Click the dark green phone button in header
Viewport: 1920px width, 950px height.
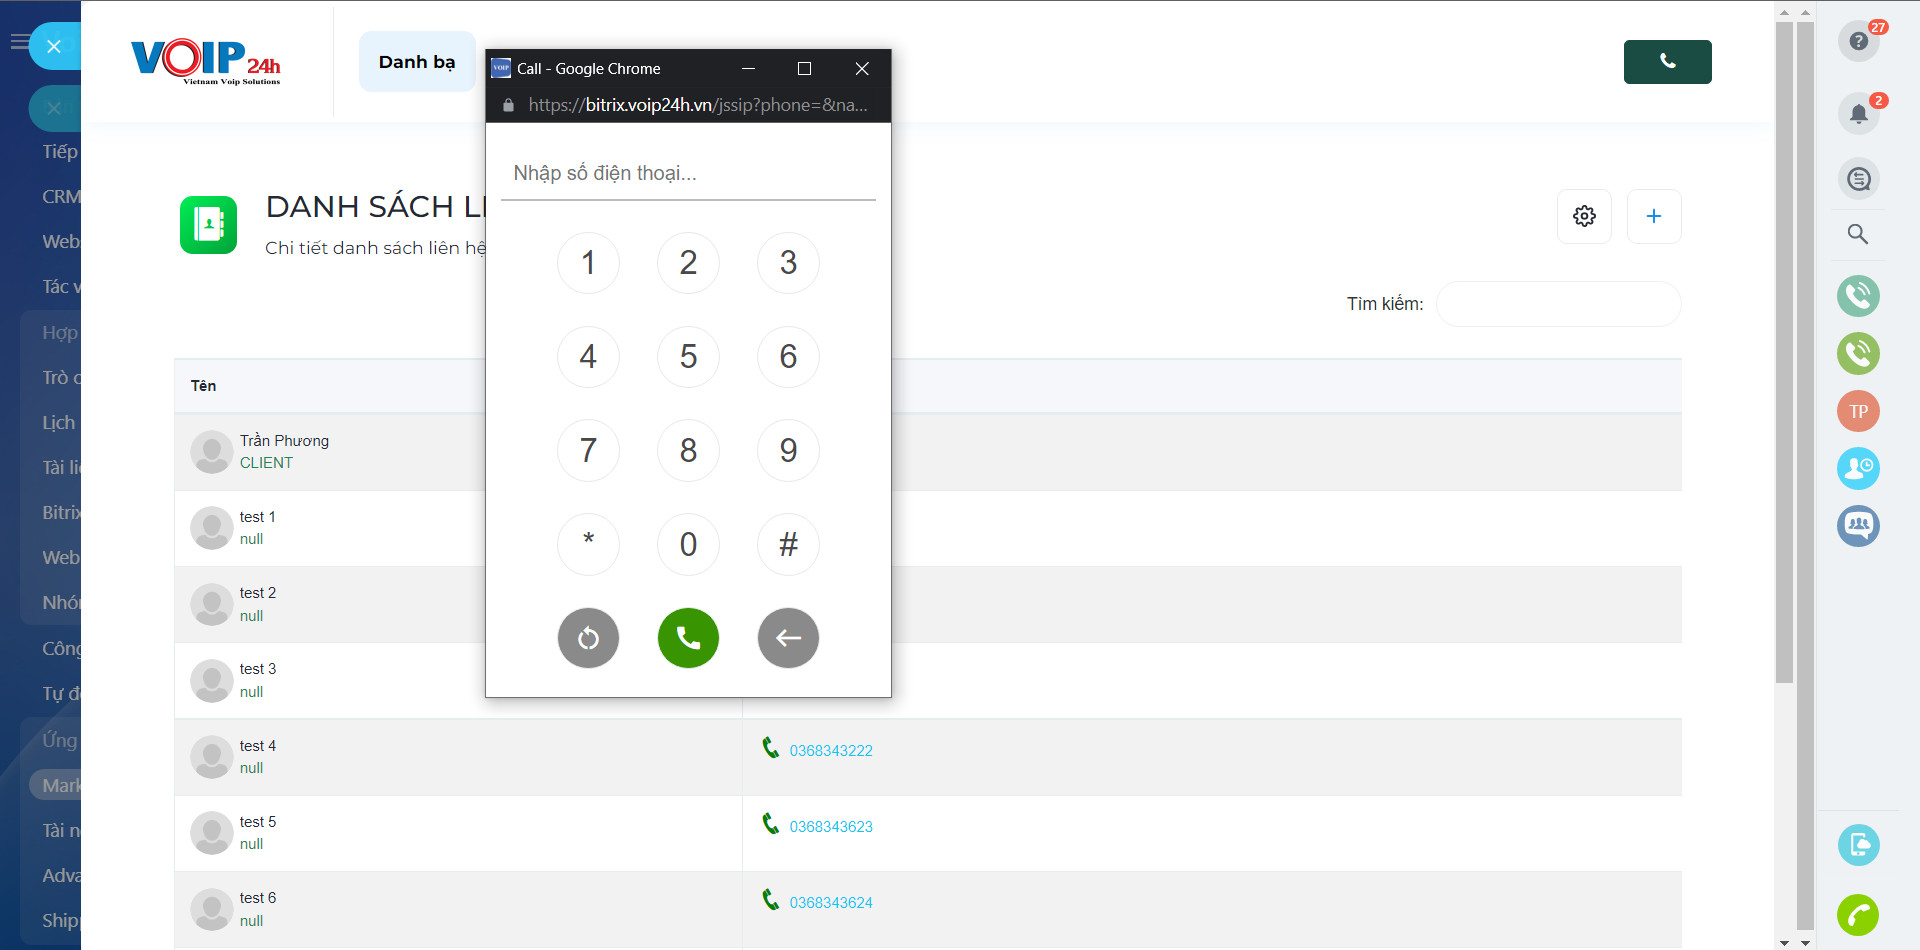[1667, 62]
